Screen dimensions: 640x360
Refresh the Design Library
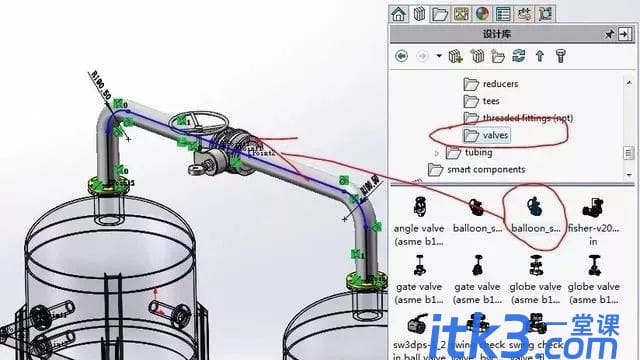pos(519,56)
